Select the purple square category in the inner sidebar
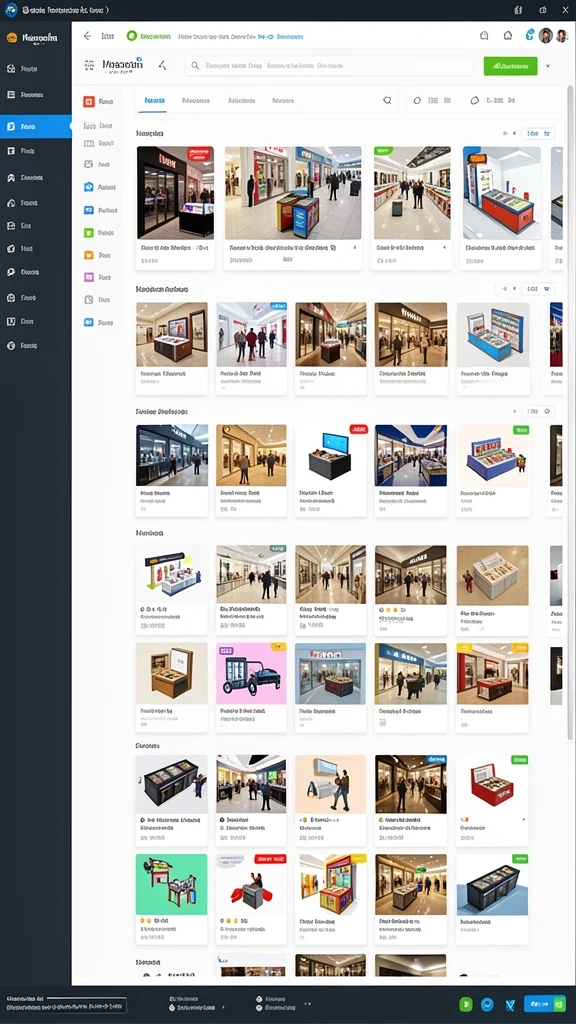Viewport: 576px width, 1024px height. click(x=89, y=277)
